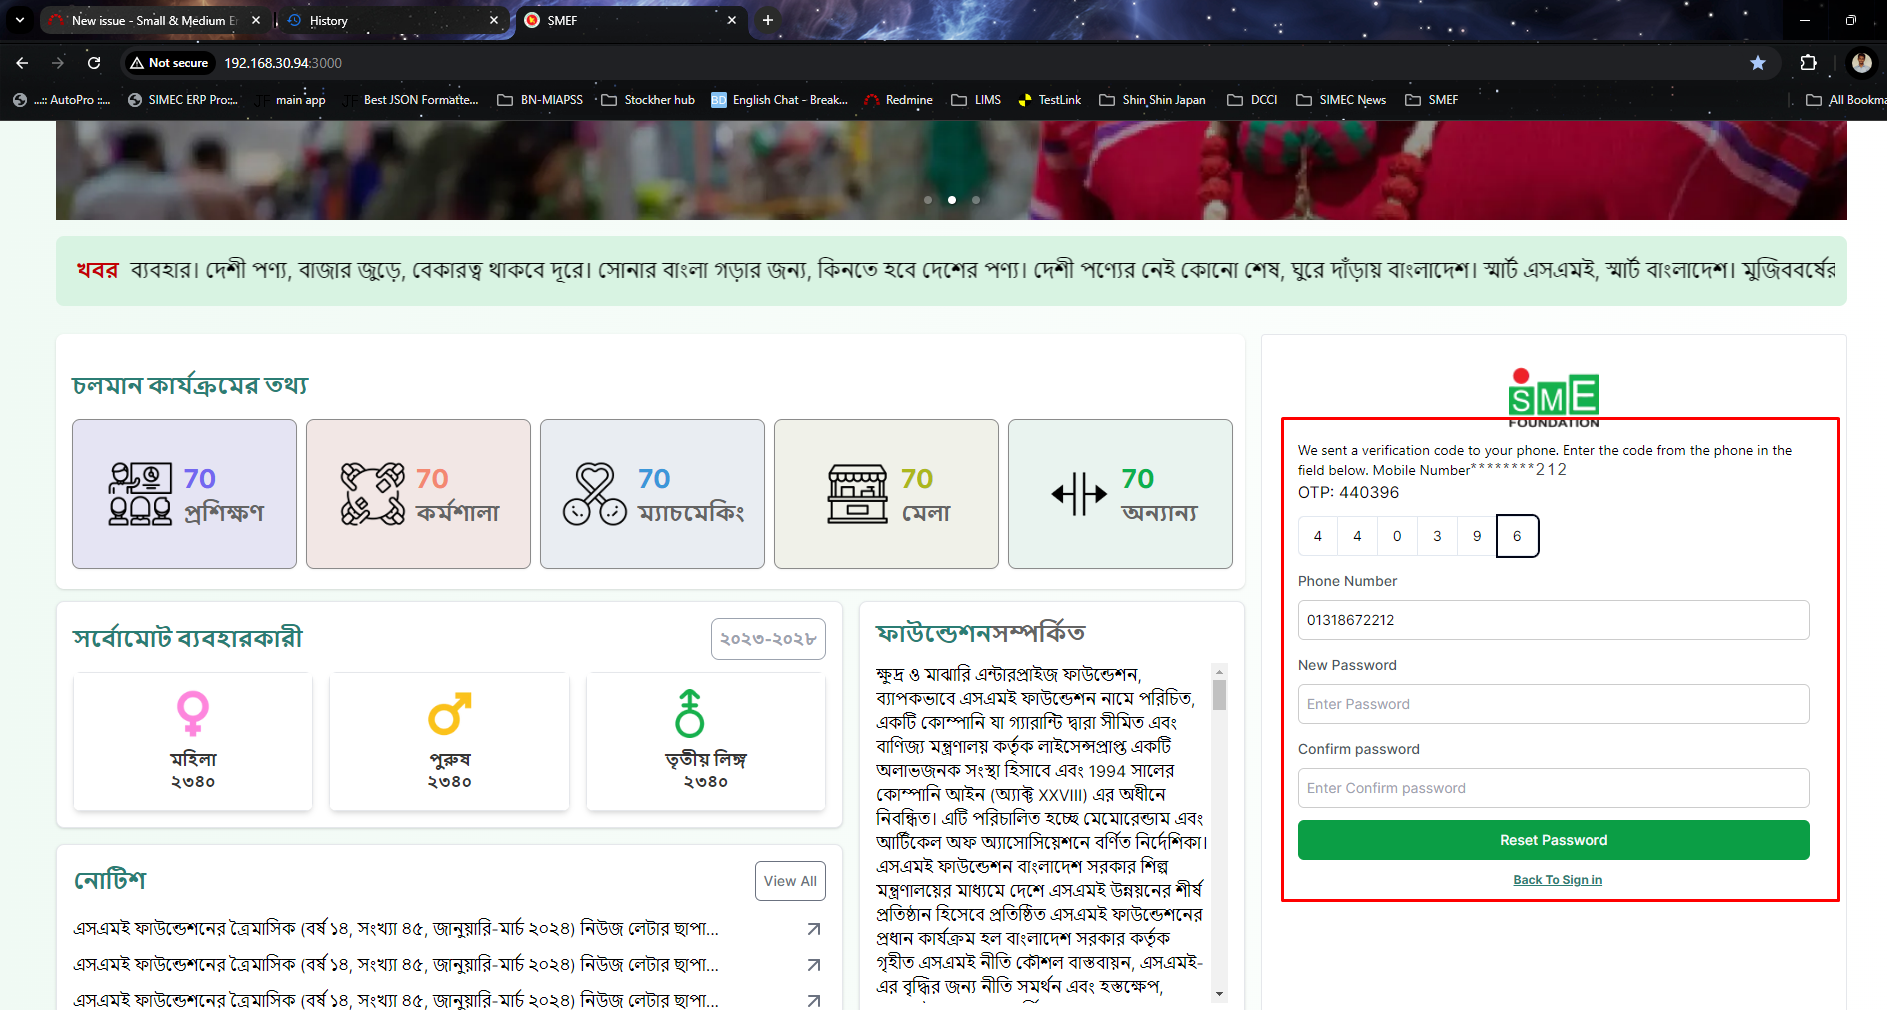Click the workshop (কর্মশালা) handshake icon
Image resolution: width=1887 pixels, height=1010 pixels.
click(373, 494)
